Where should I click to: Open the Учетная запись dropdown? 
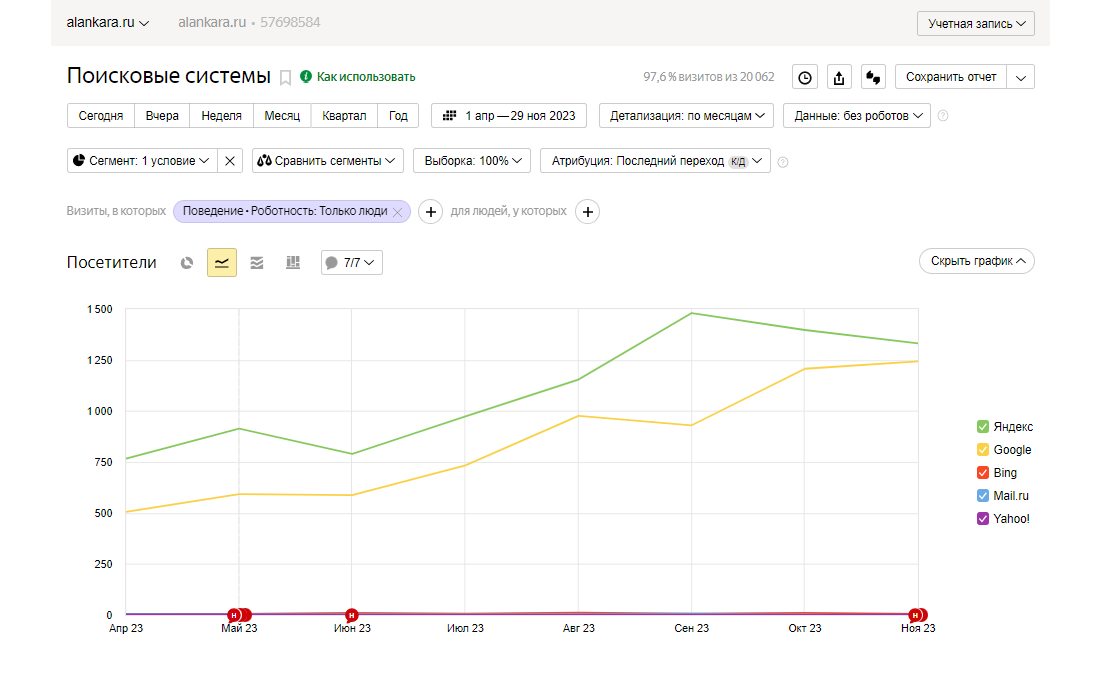(976, 24)
